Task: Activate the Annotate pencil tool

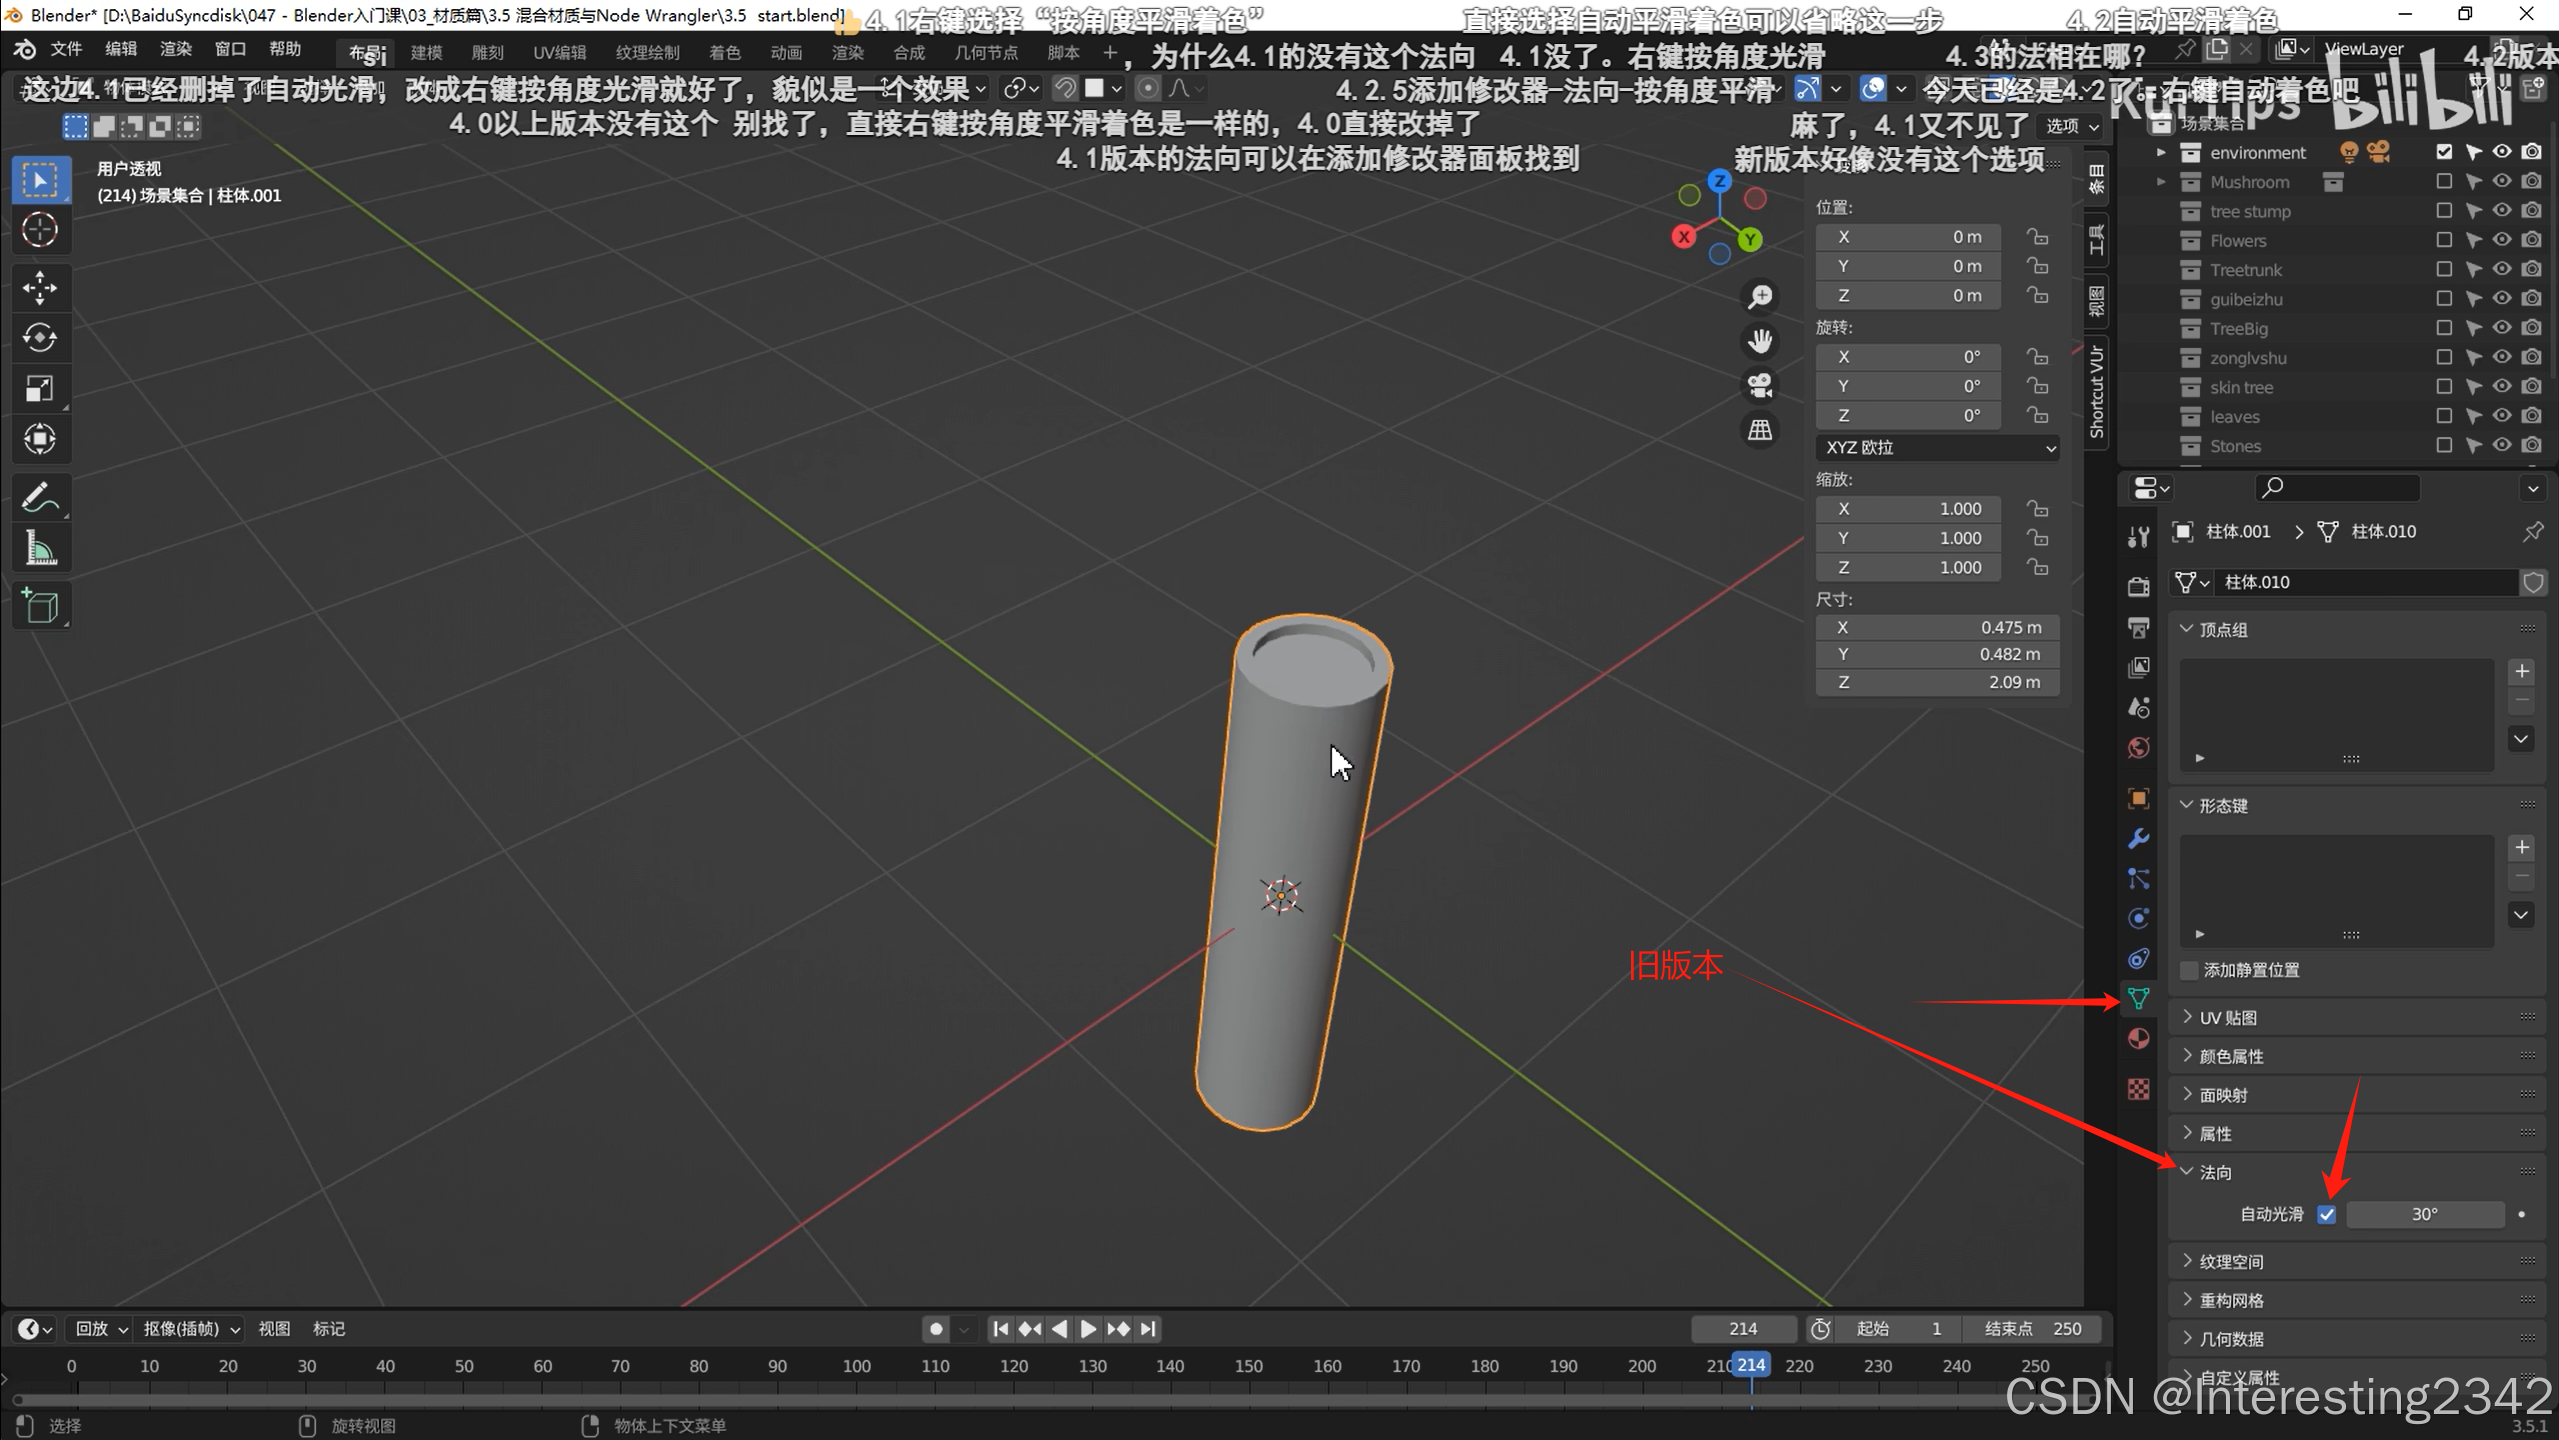Action: [x=40, y=497]
